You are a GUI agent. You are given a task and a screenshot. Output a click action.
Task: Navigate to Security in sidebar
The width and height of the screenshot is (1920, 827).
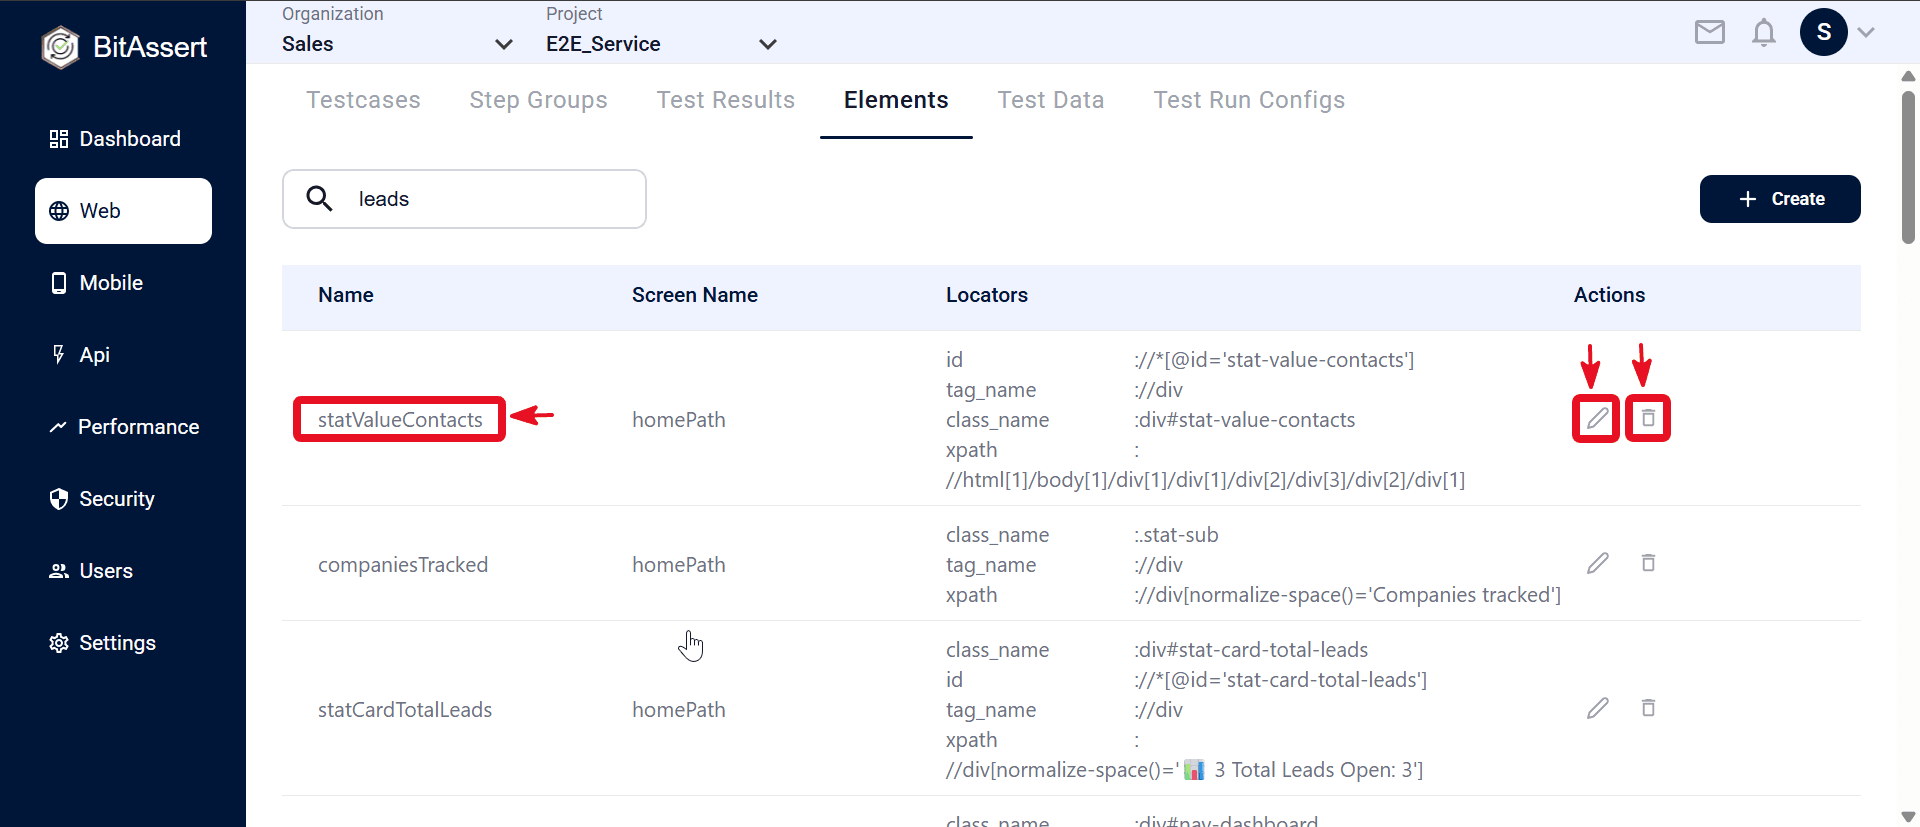pos(123,499)
